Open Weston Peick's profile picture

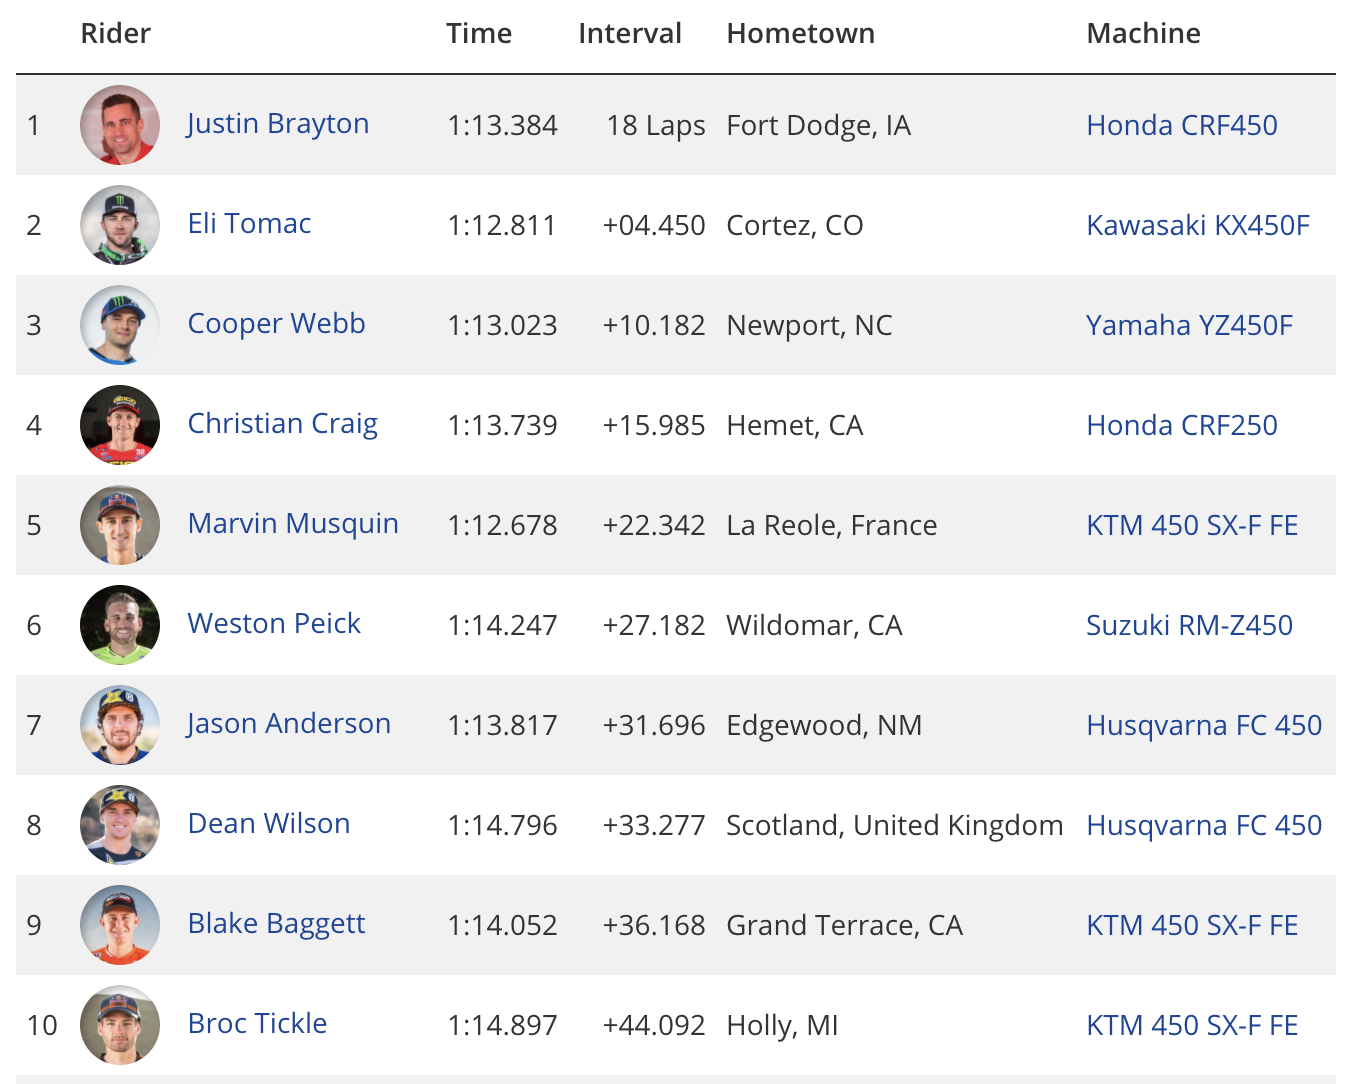pos(120,625)
